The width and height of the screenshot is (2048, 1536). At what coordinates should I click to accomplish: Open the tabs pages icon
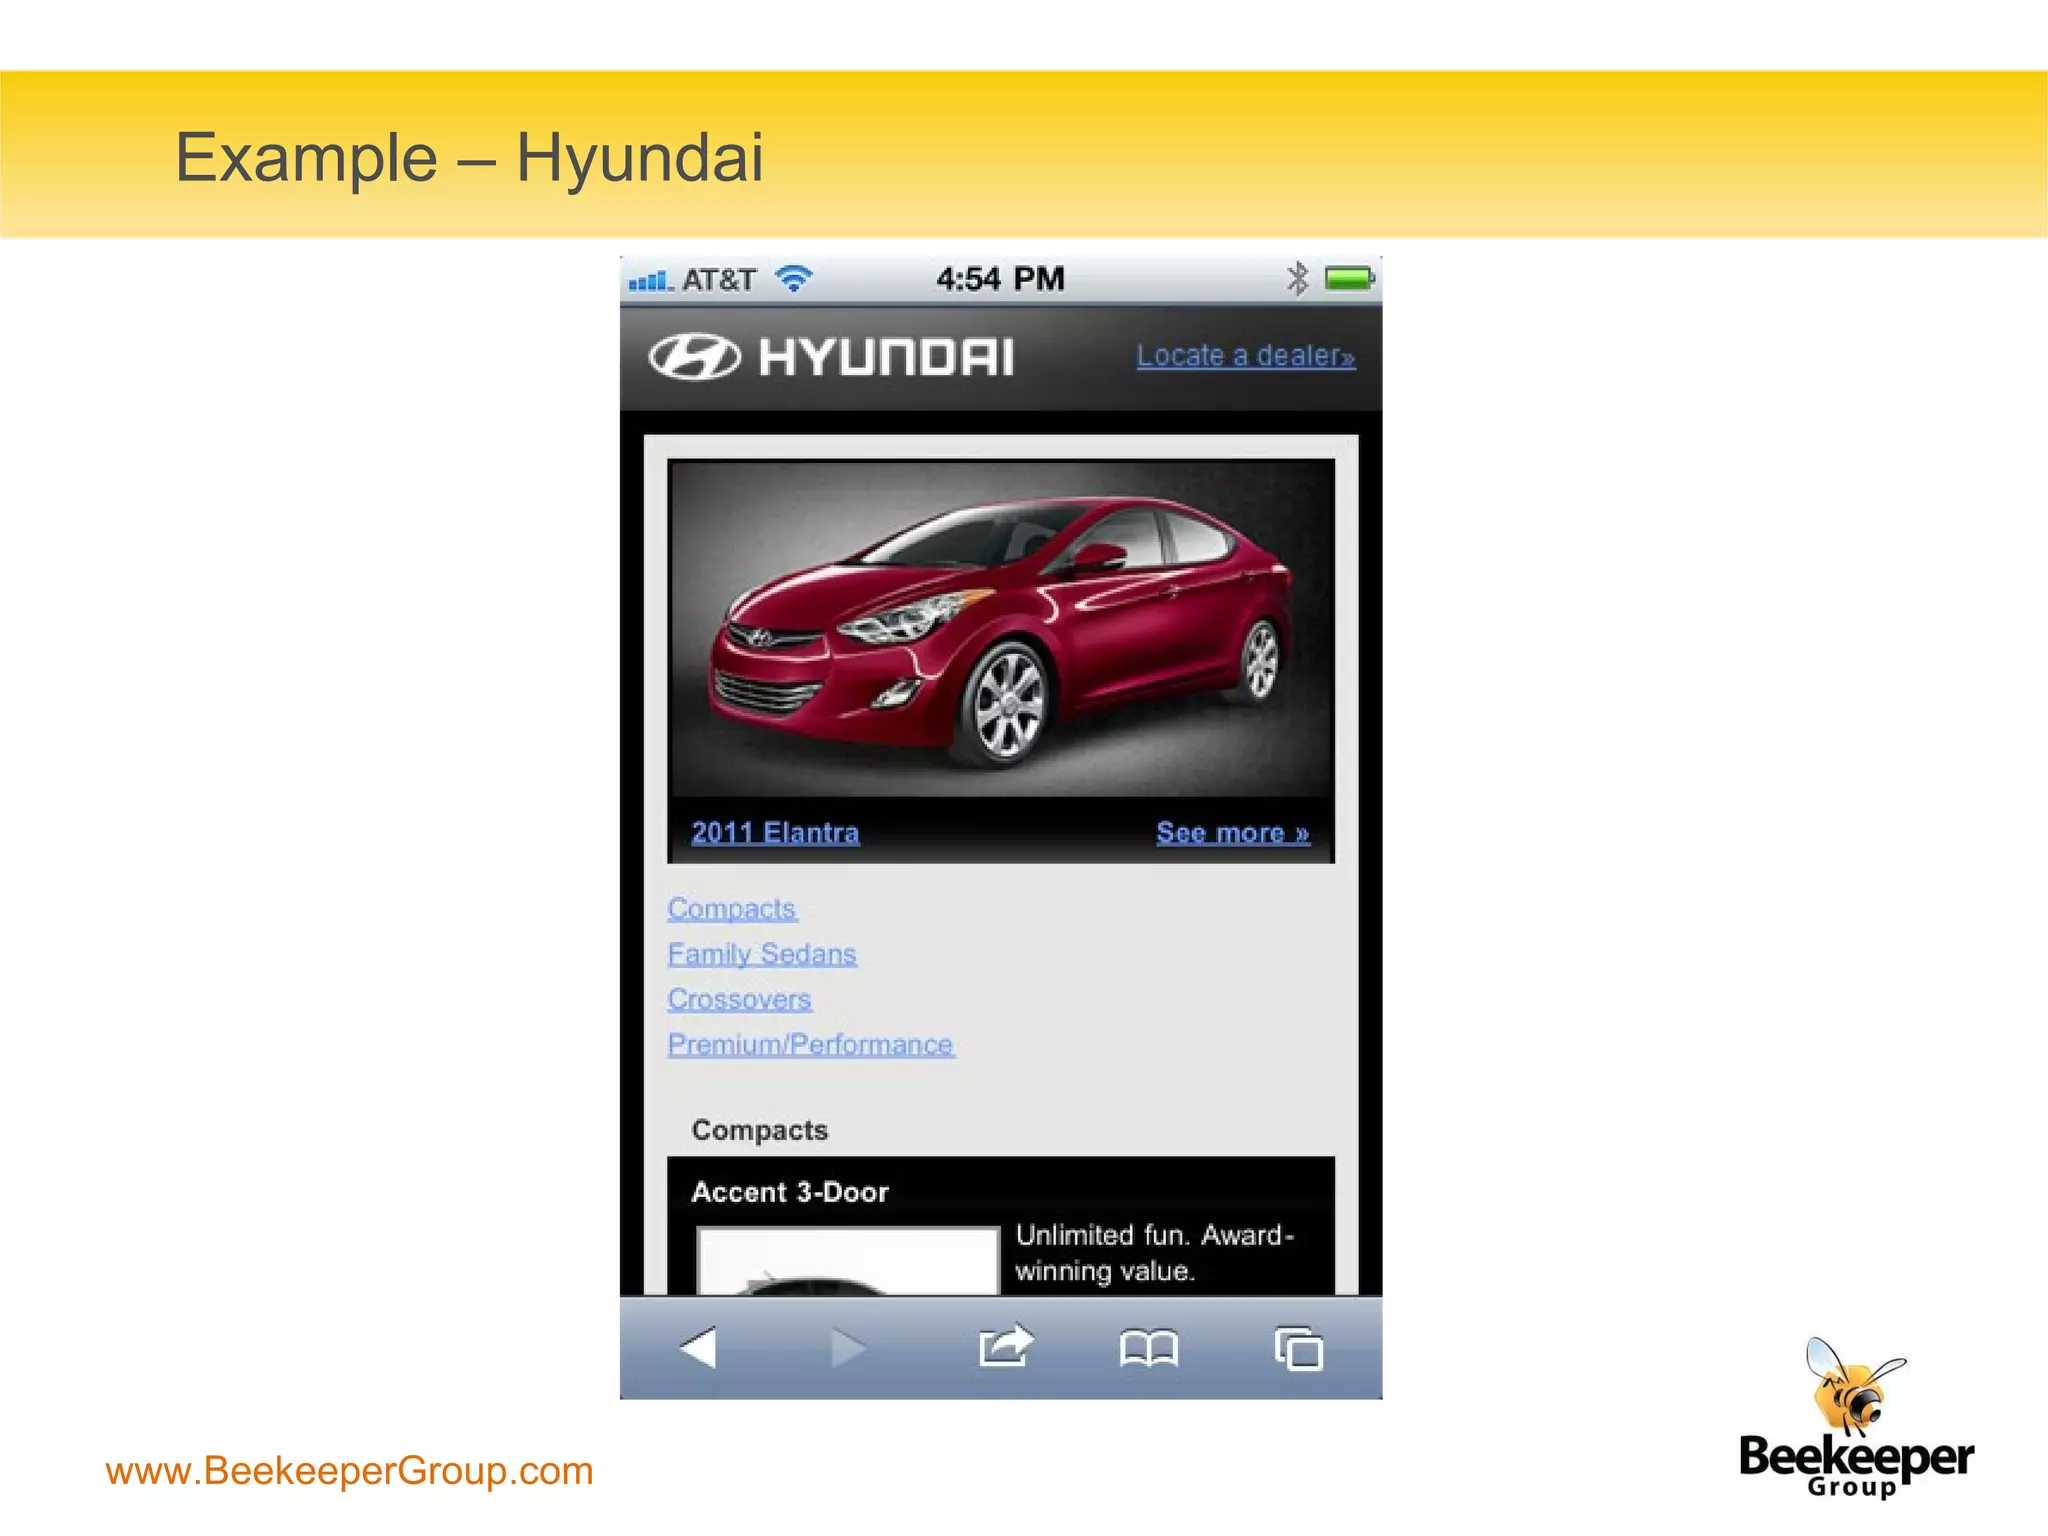1298,1348
